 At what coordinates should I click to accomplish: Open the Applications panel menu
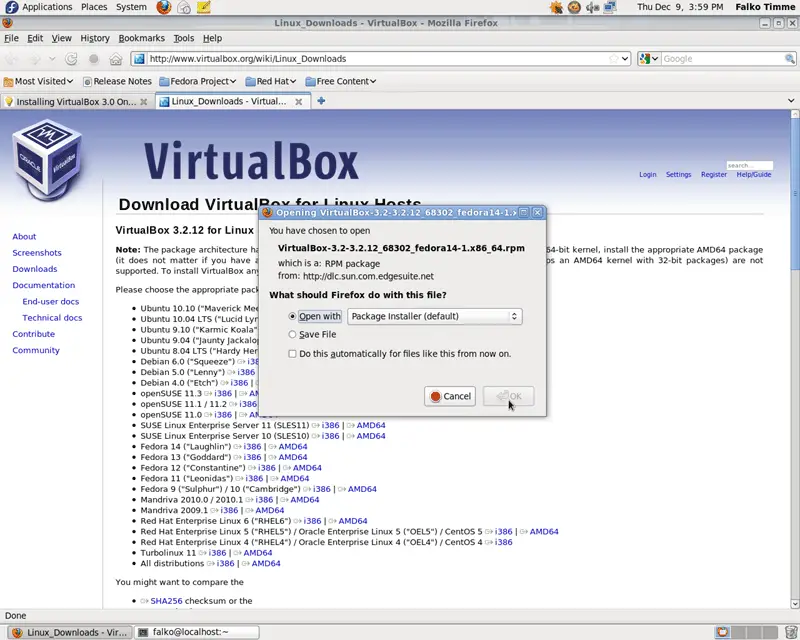pyautogui.click(x=47, y=7)
